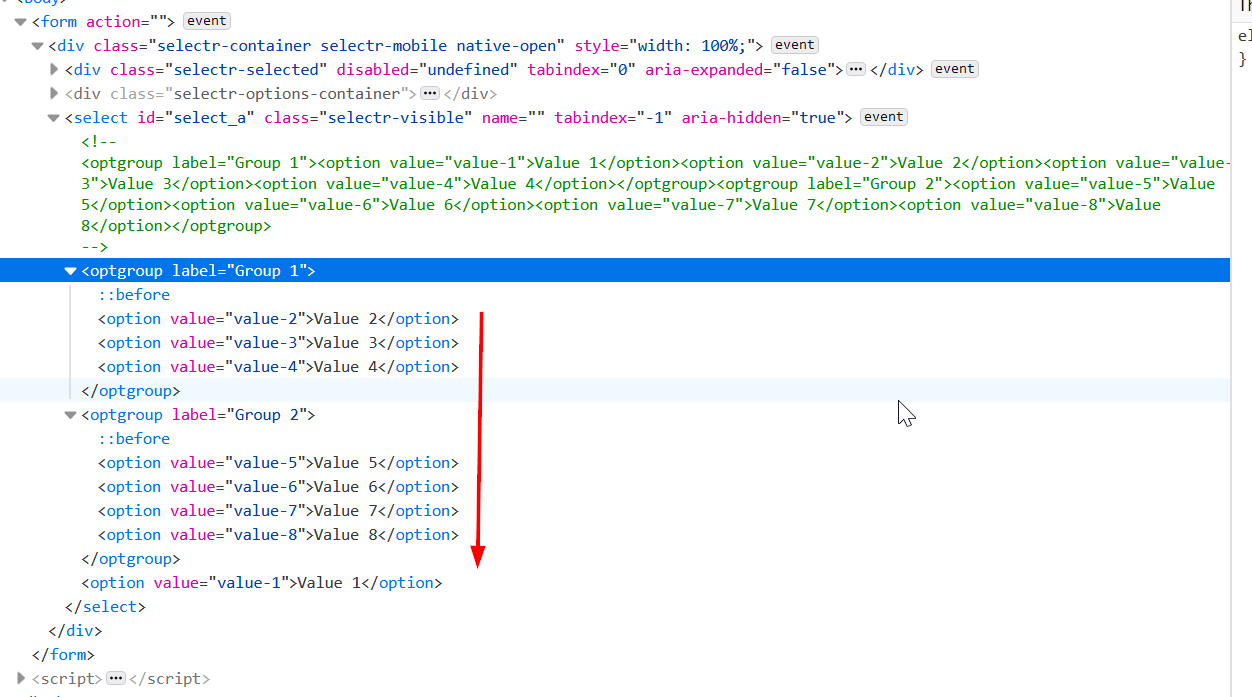This screenshot has height=697, width=1252.
Task: Click the event badge next to the select element
Action: (x=883, y=116)
